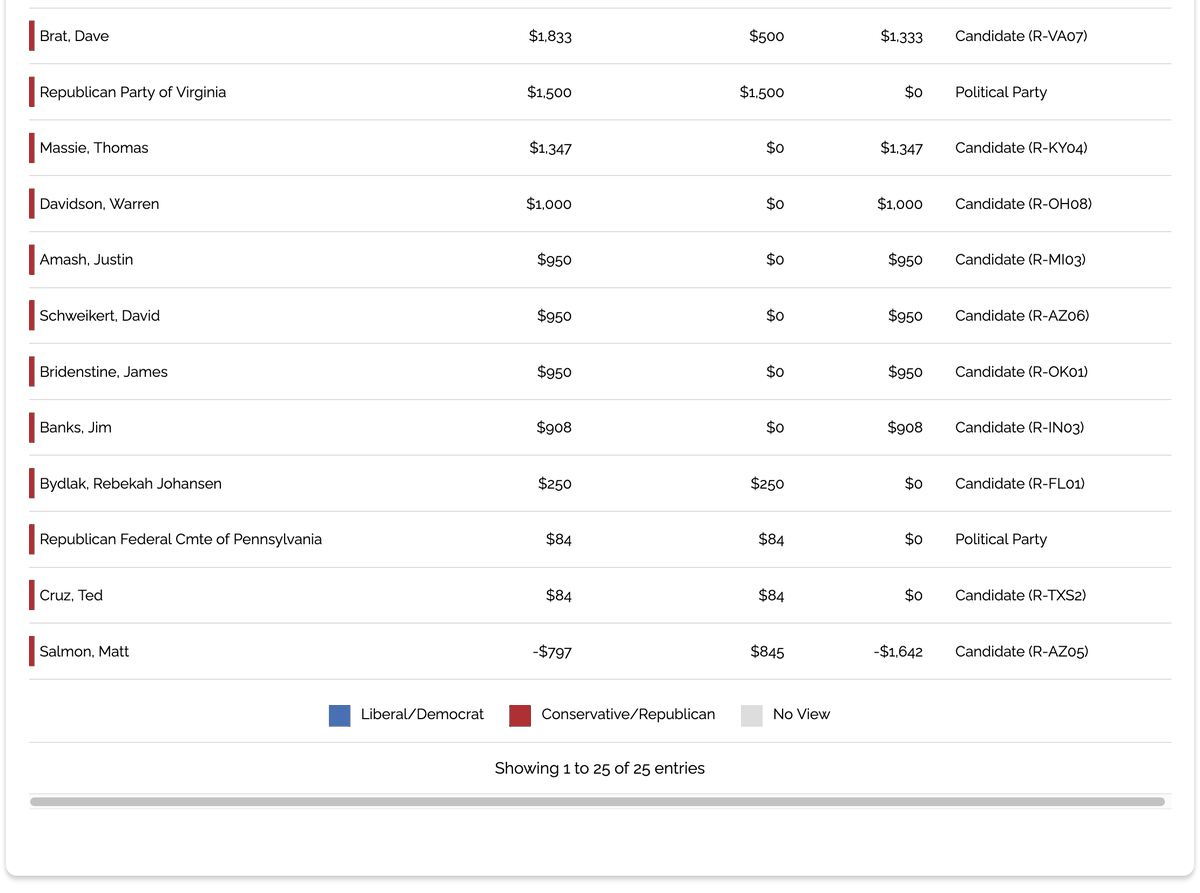
Task: Click the Conservative/Republican red legend swatch
Action: 520,715
